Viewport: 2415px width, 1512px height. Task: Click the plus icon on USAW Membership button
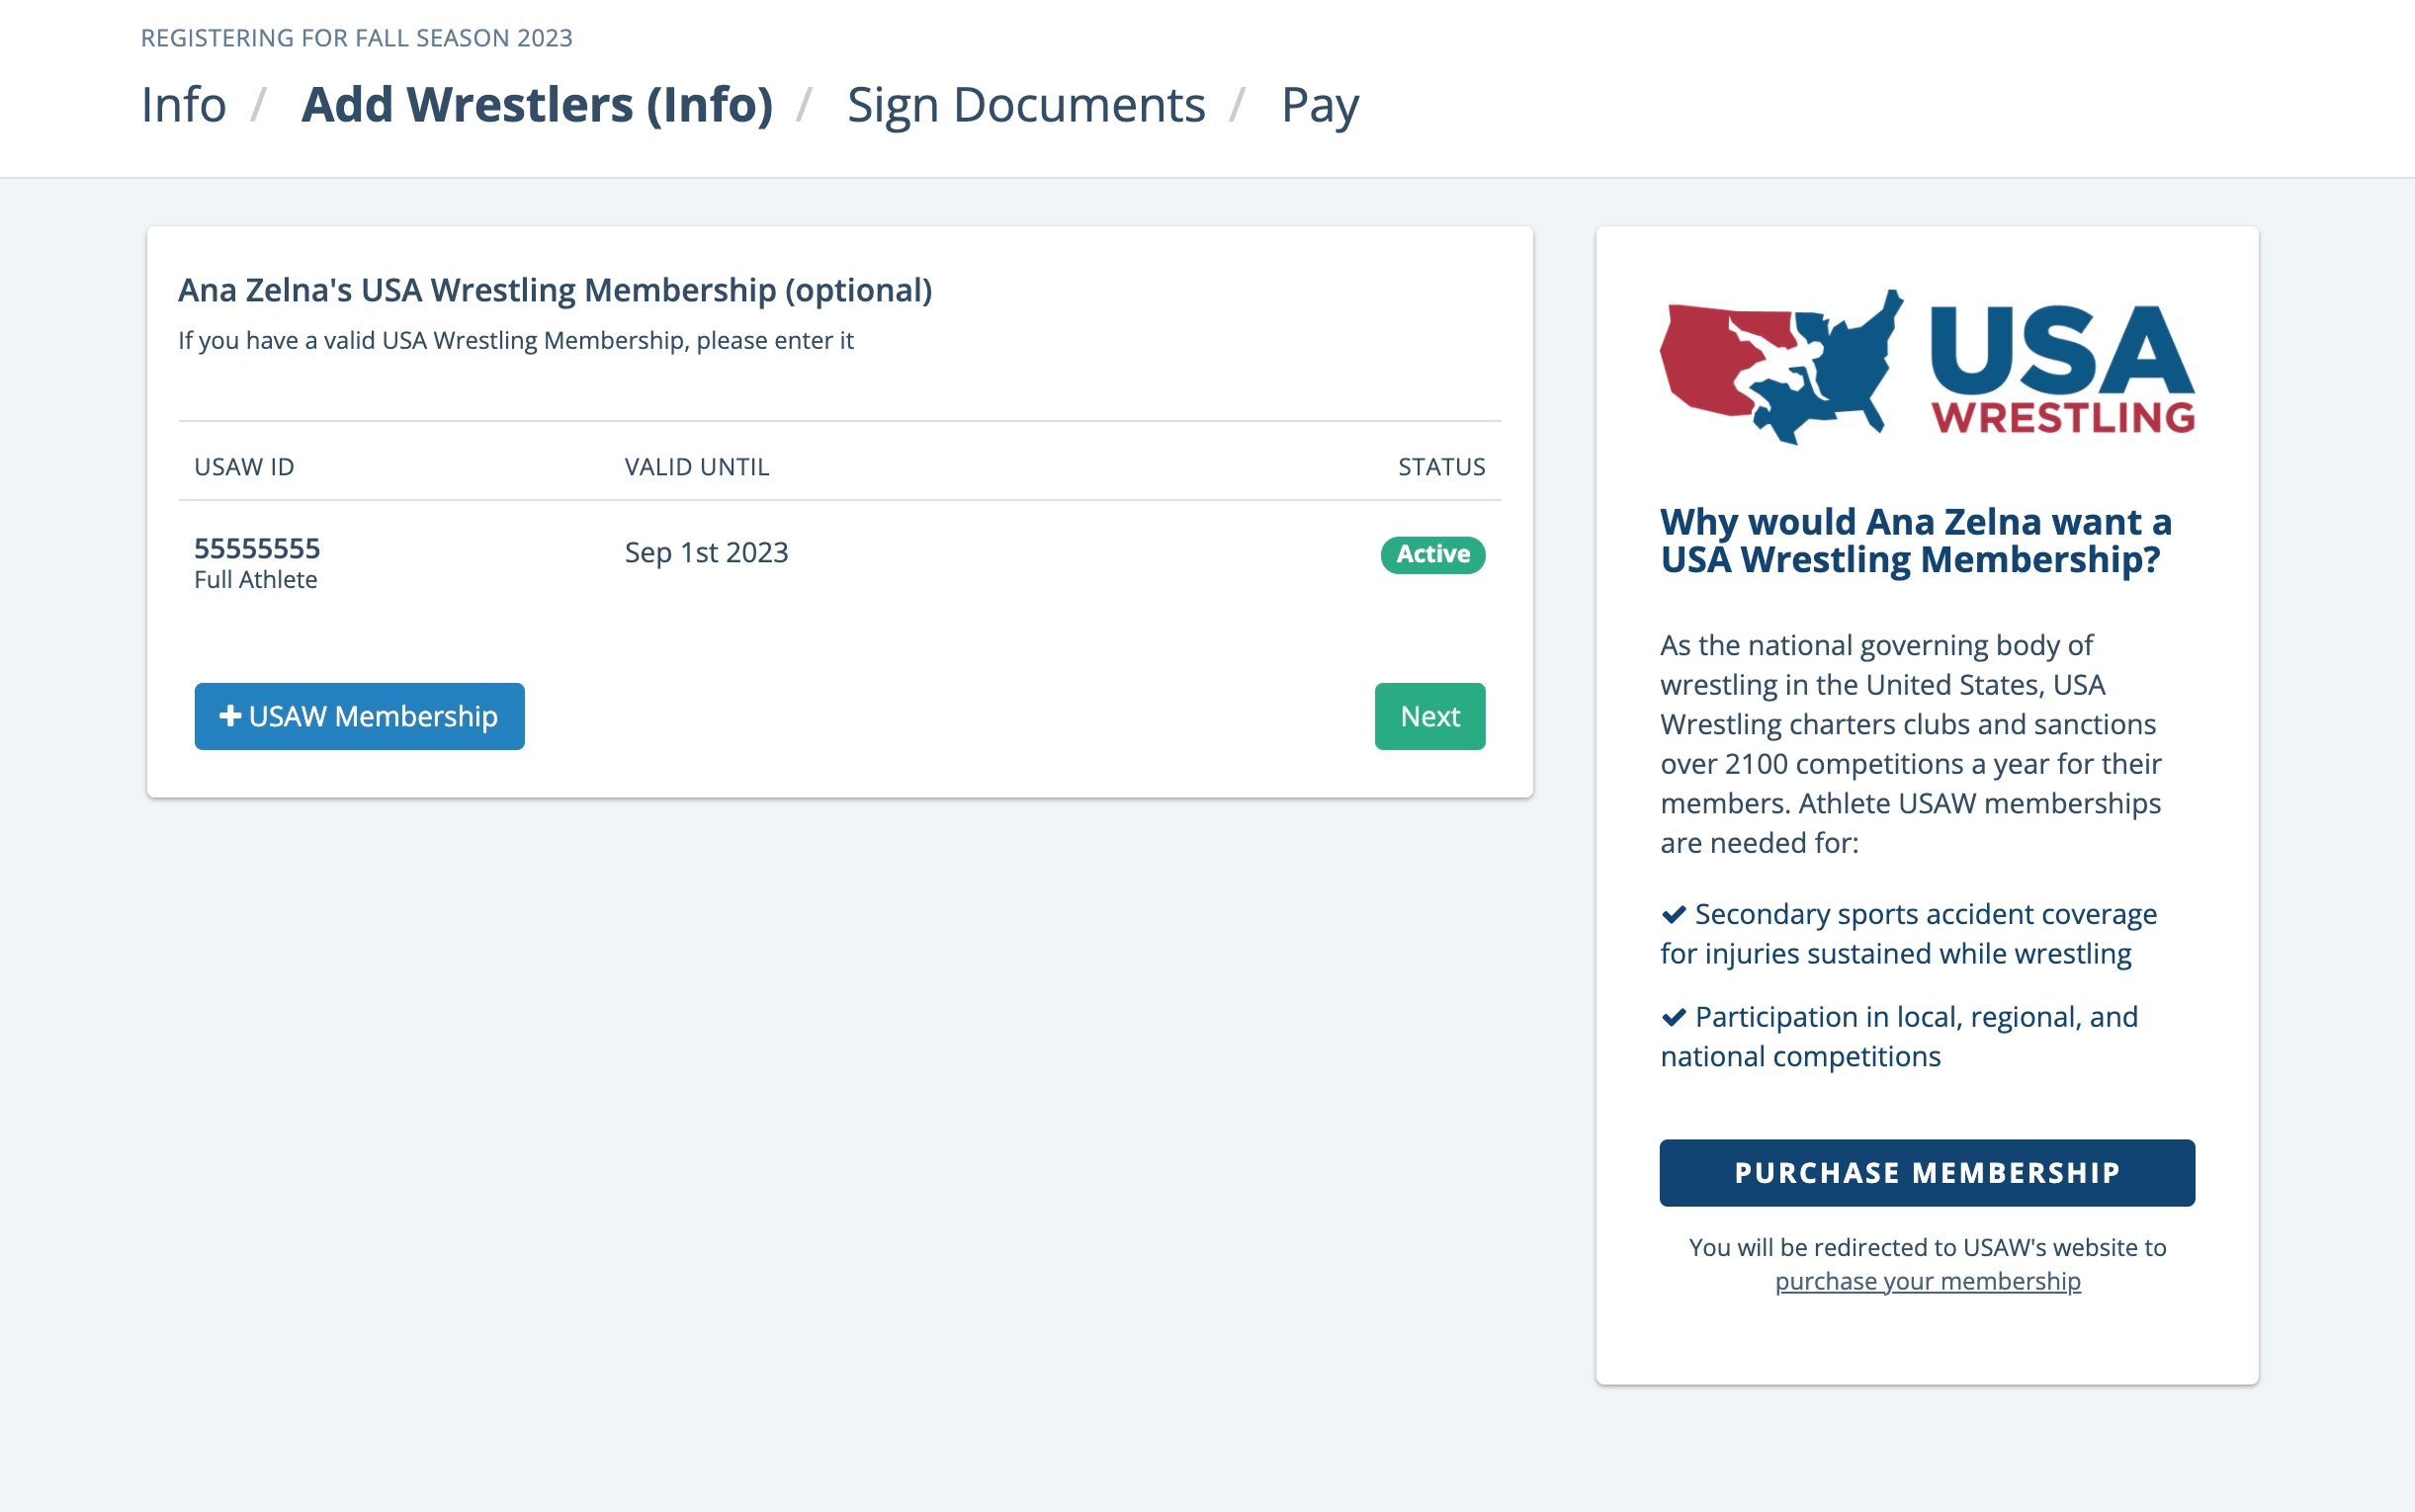(230, 715)
